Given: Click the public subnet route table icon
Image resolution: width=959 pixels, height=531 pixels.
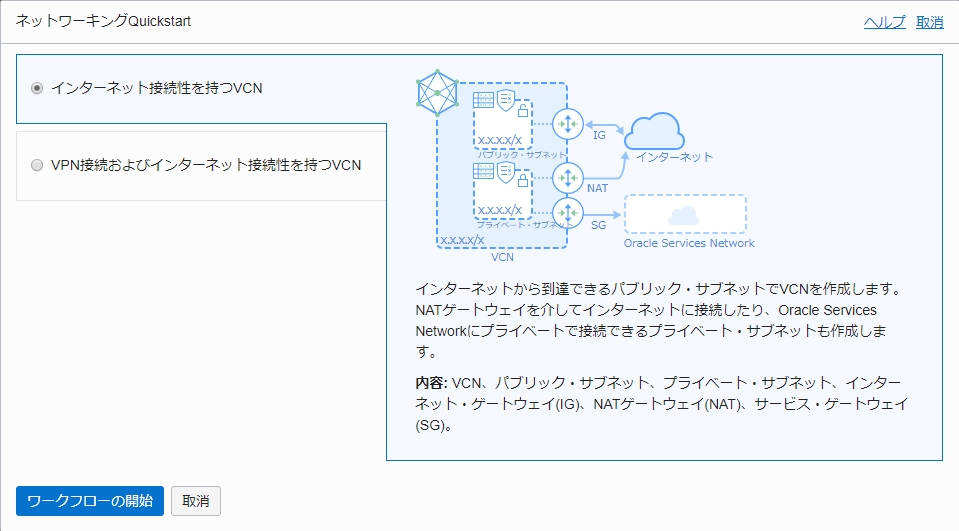Looking at the screenshot, I should [485, 100].
